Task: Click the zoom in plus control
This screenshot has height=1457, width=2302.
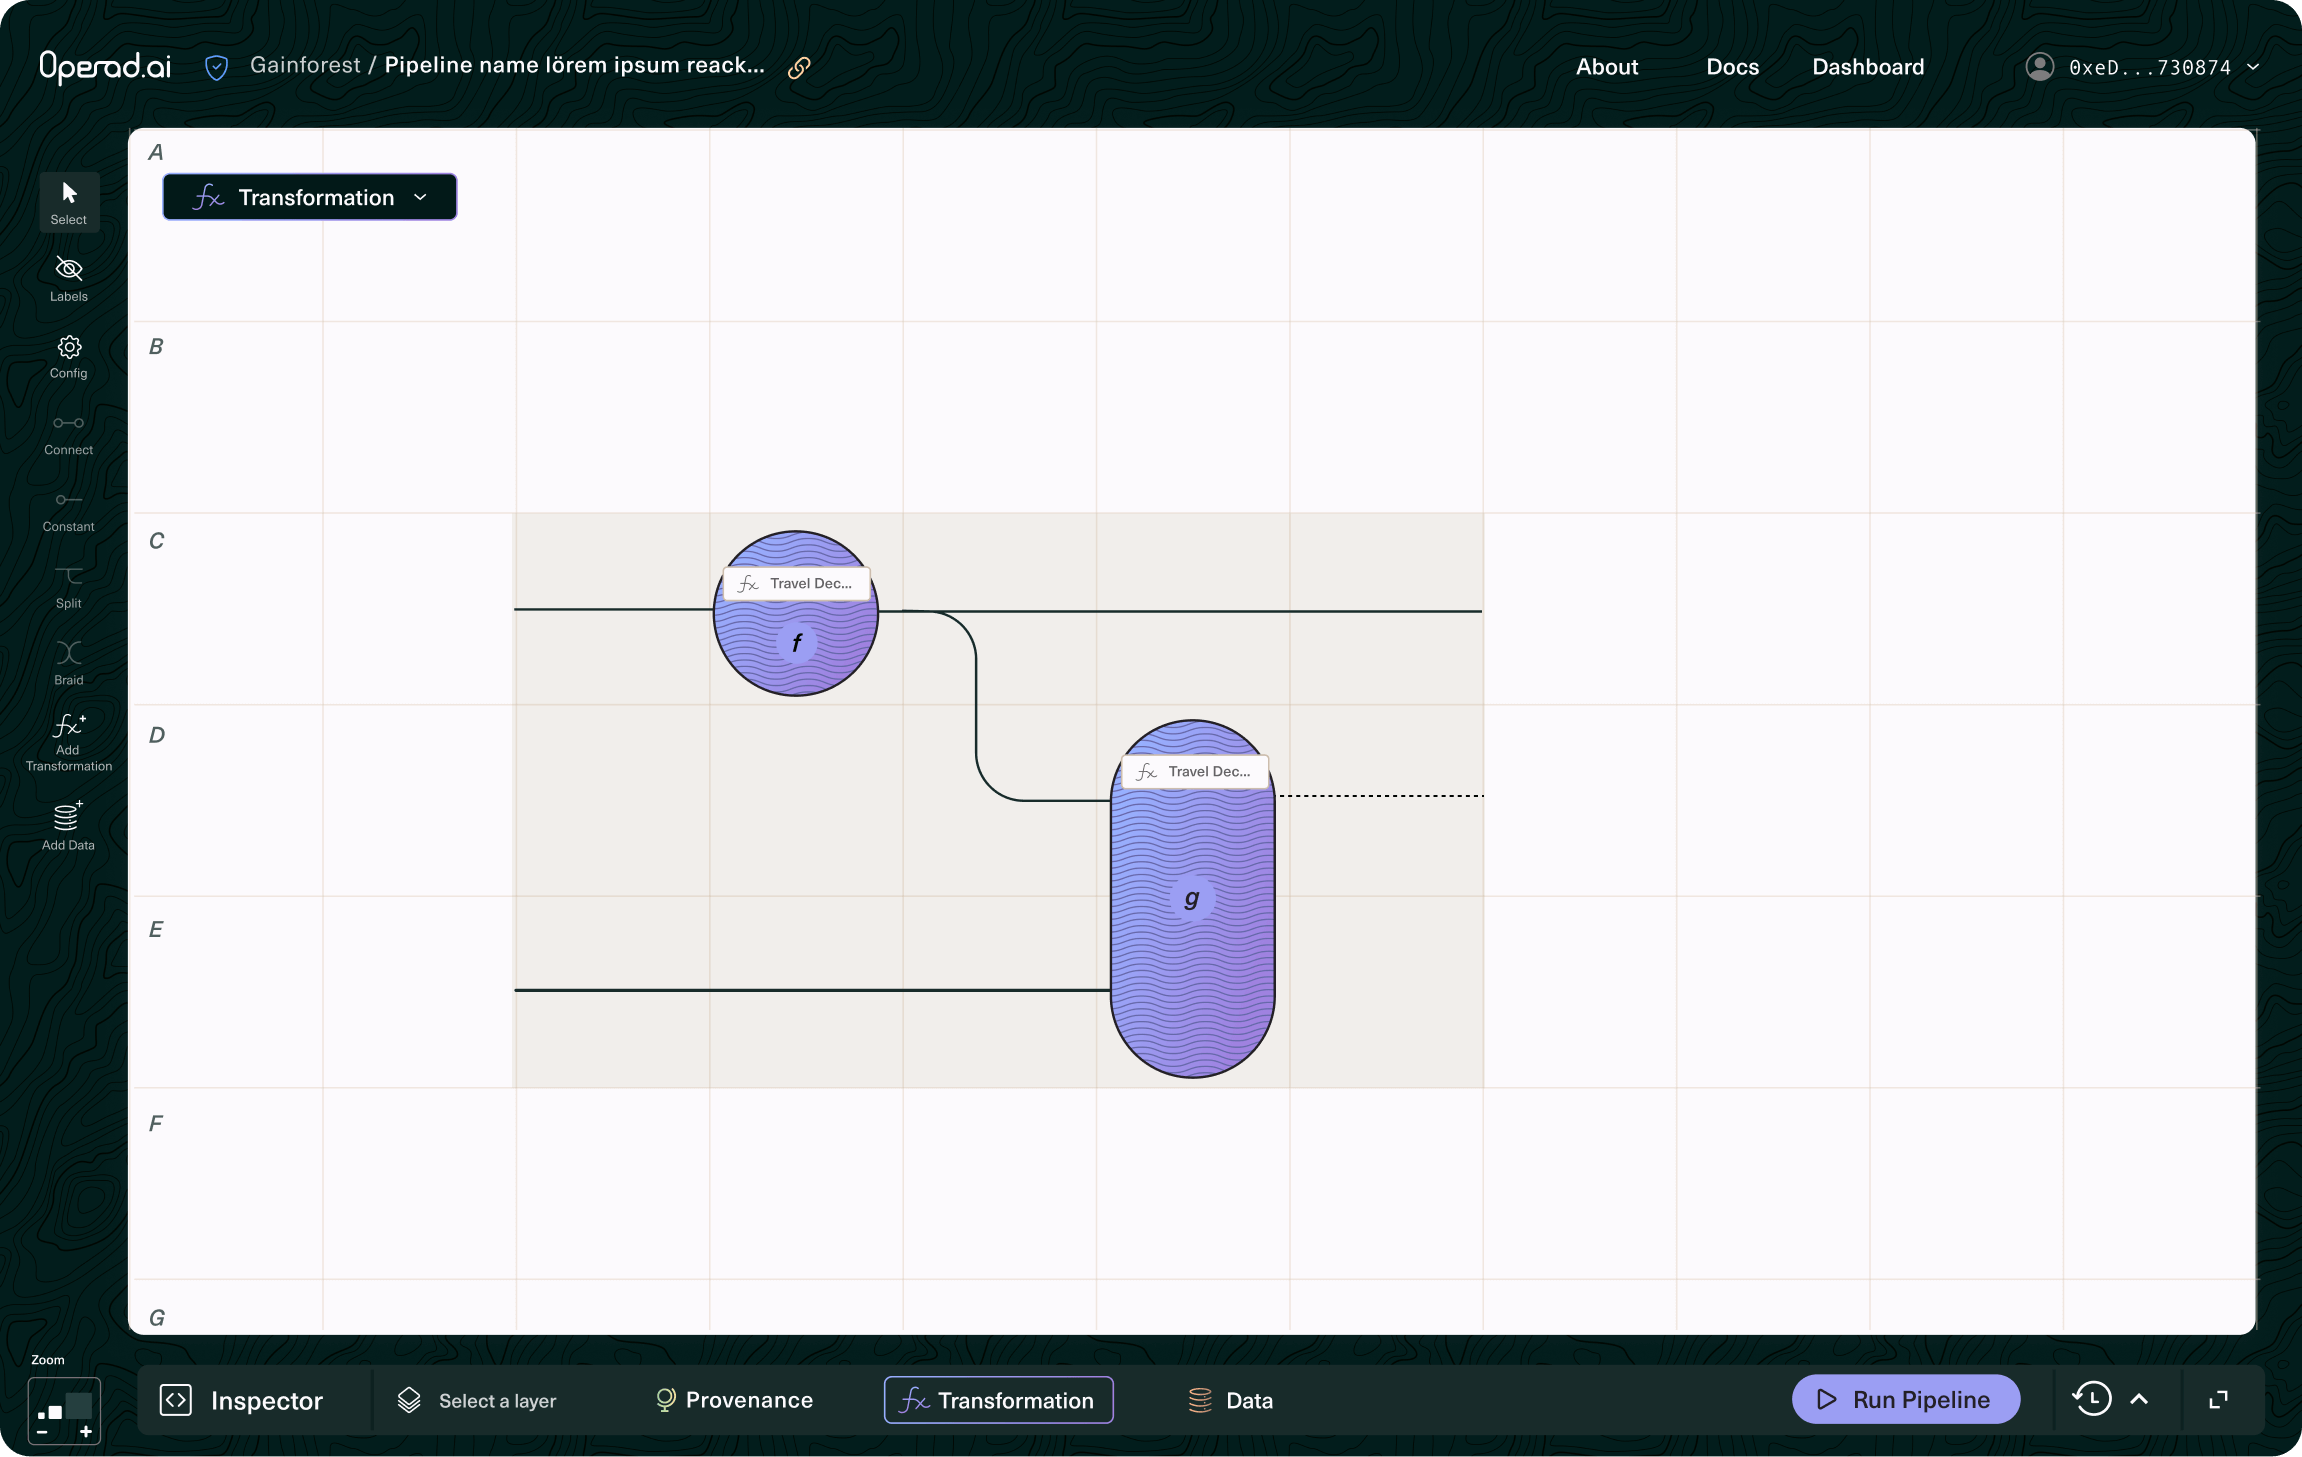Action: pyautogui.click(x=86, y=1432)
